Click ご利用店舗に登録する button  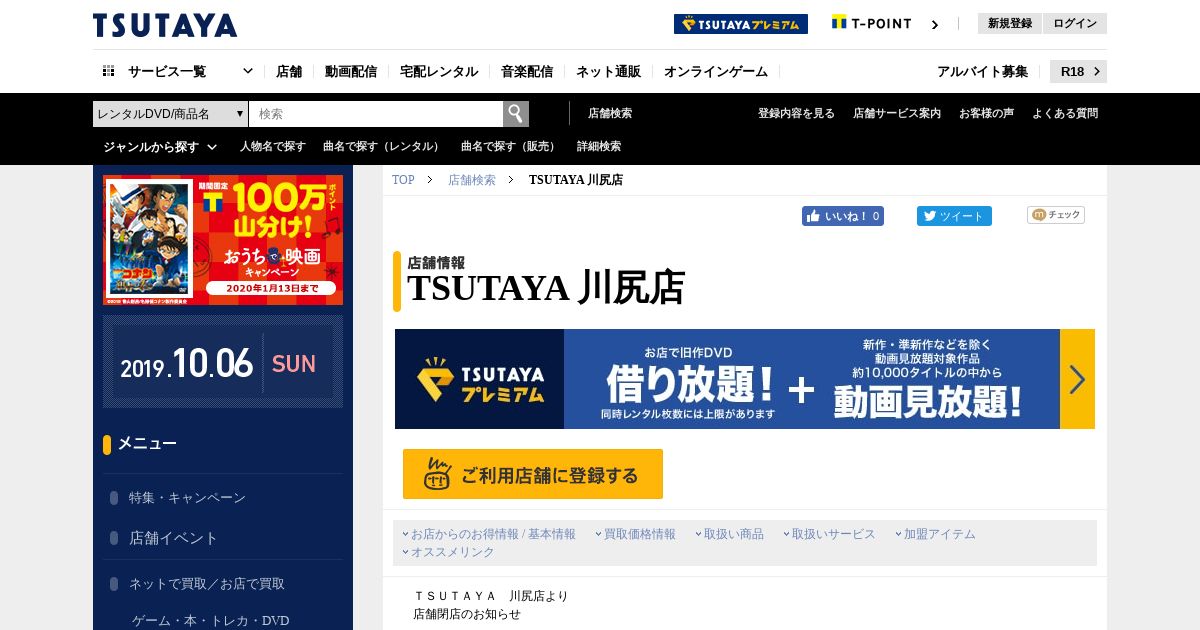(x=533, y=474)
